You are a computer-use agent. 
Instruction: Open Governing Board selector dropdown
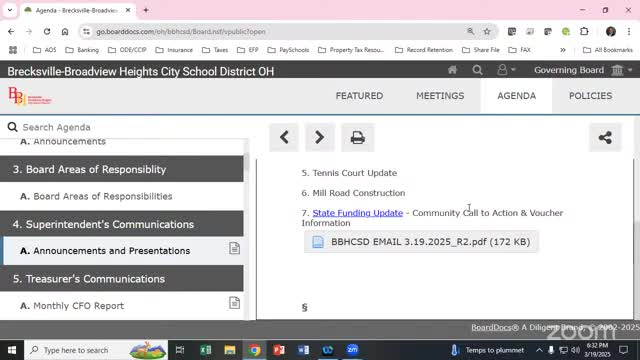pyautogui.click(x=583, y=70)
